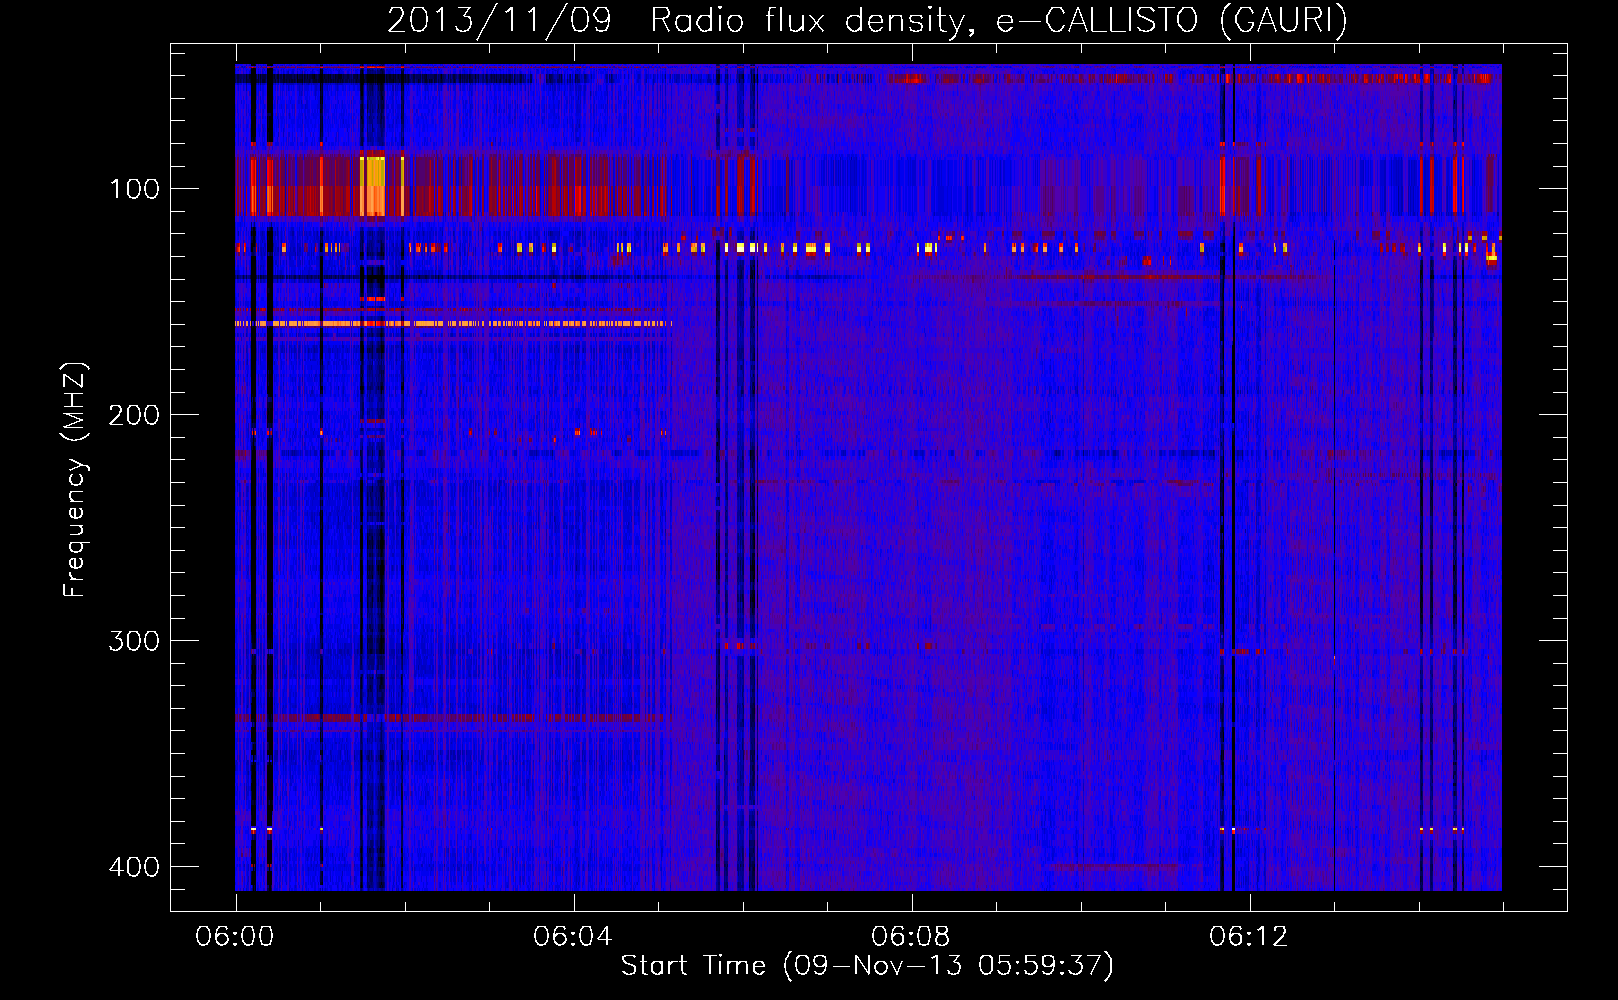The image size is (1618, 1000).
Task: Click the bright horizontal line near 160 MHz
Action: [452, 324]
